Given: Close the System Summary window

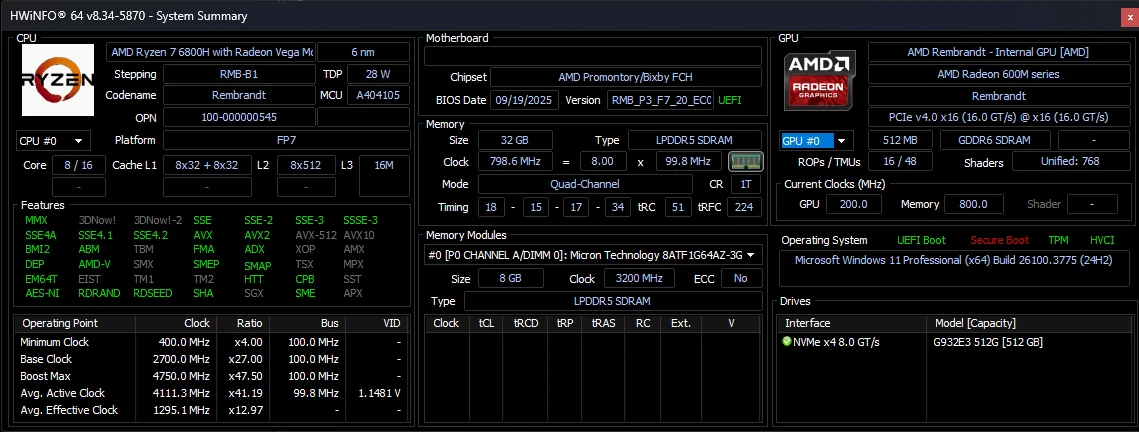Looking at the screenshot, I should click(1128, 16).
